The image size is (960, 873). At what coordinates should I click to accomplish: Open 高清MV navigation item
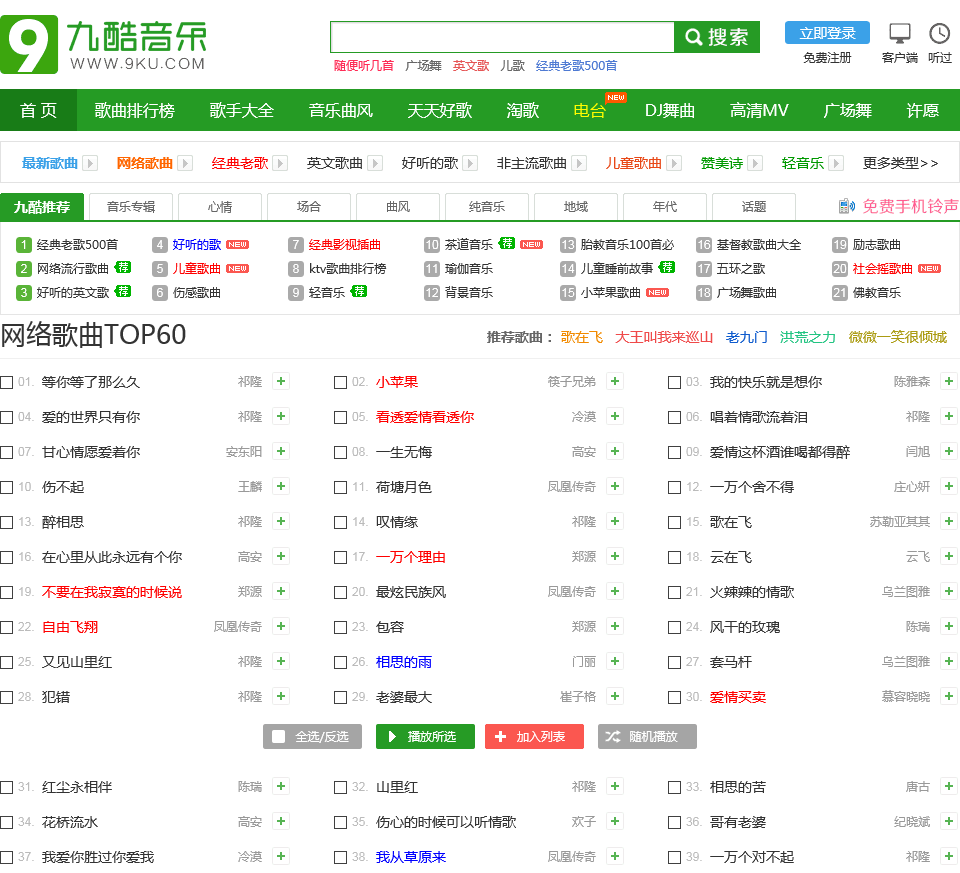pyautogui.click(x=759, y=110)
